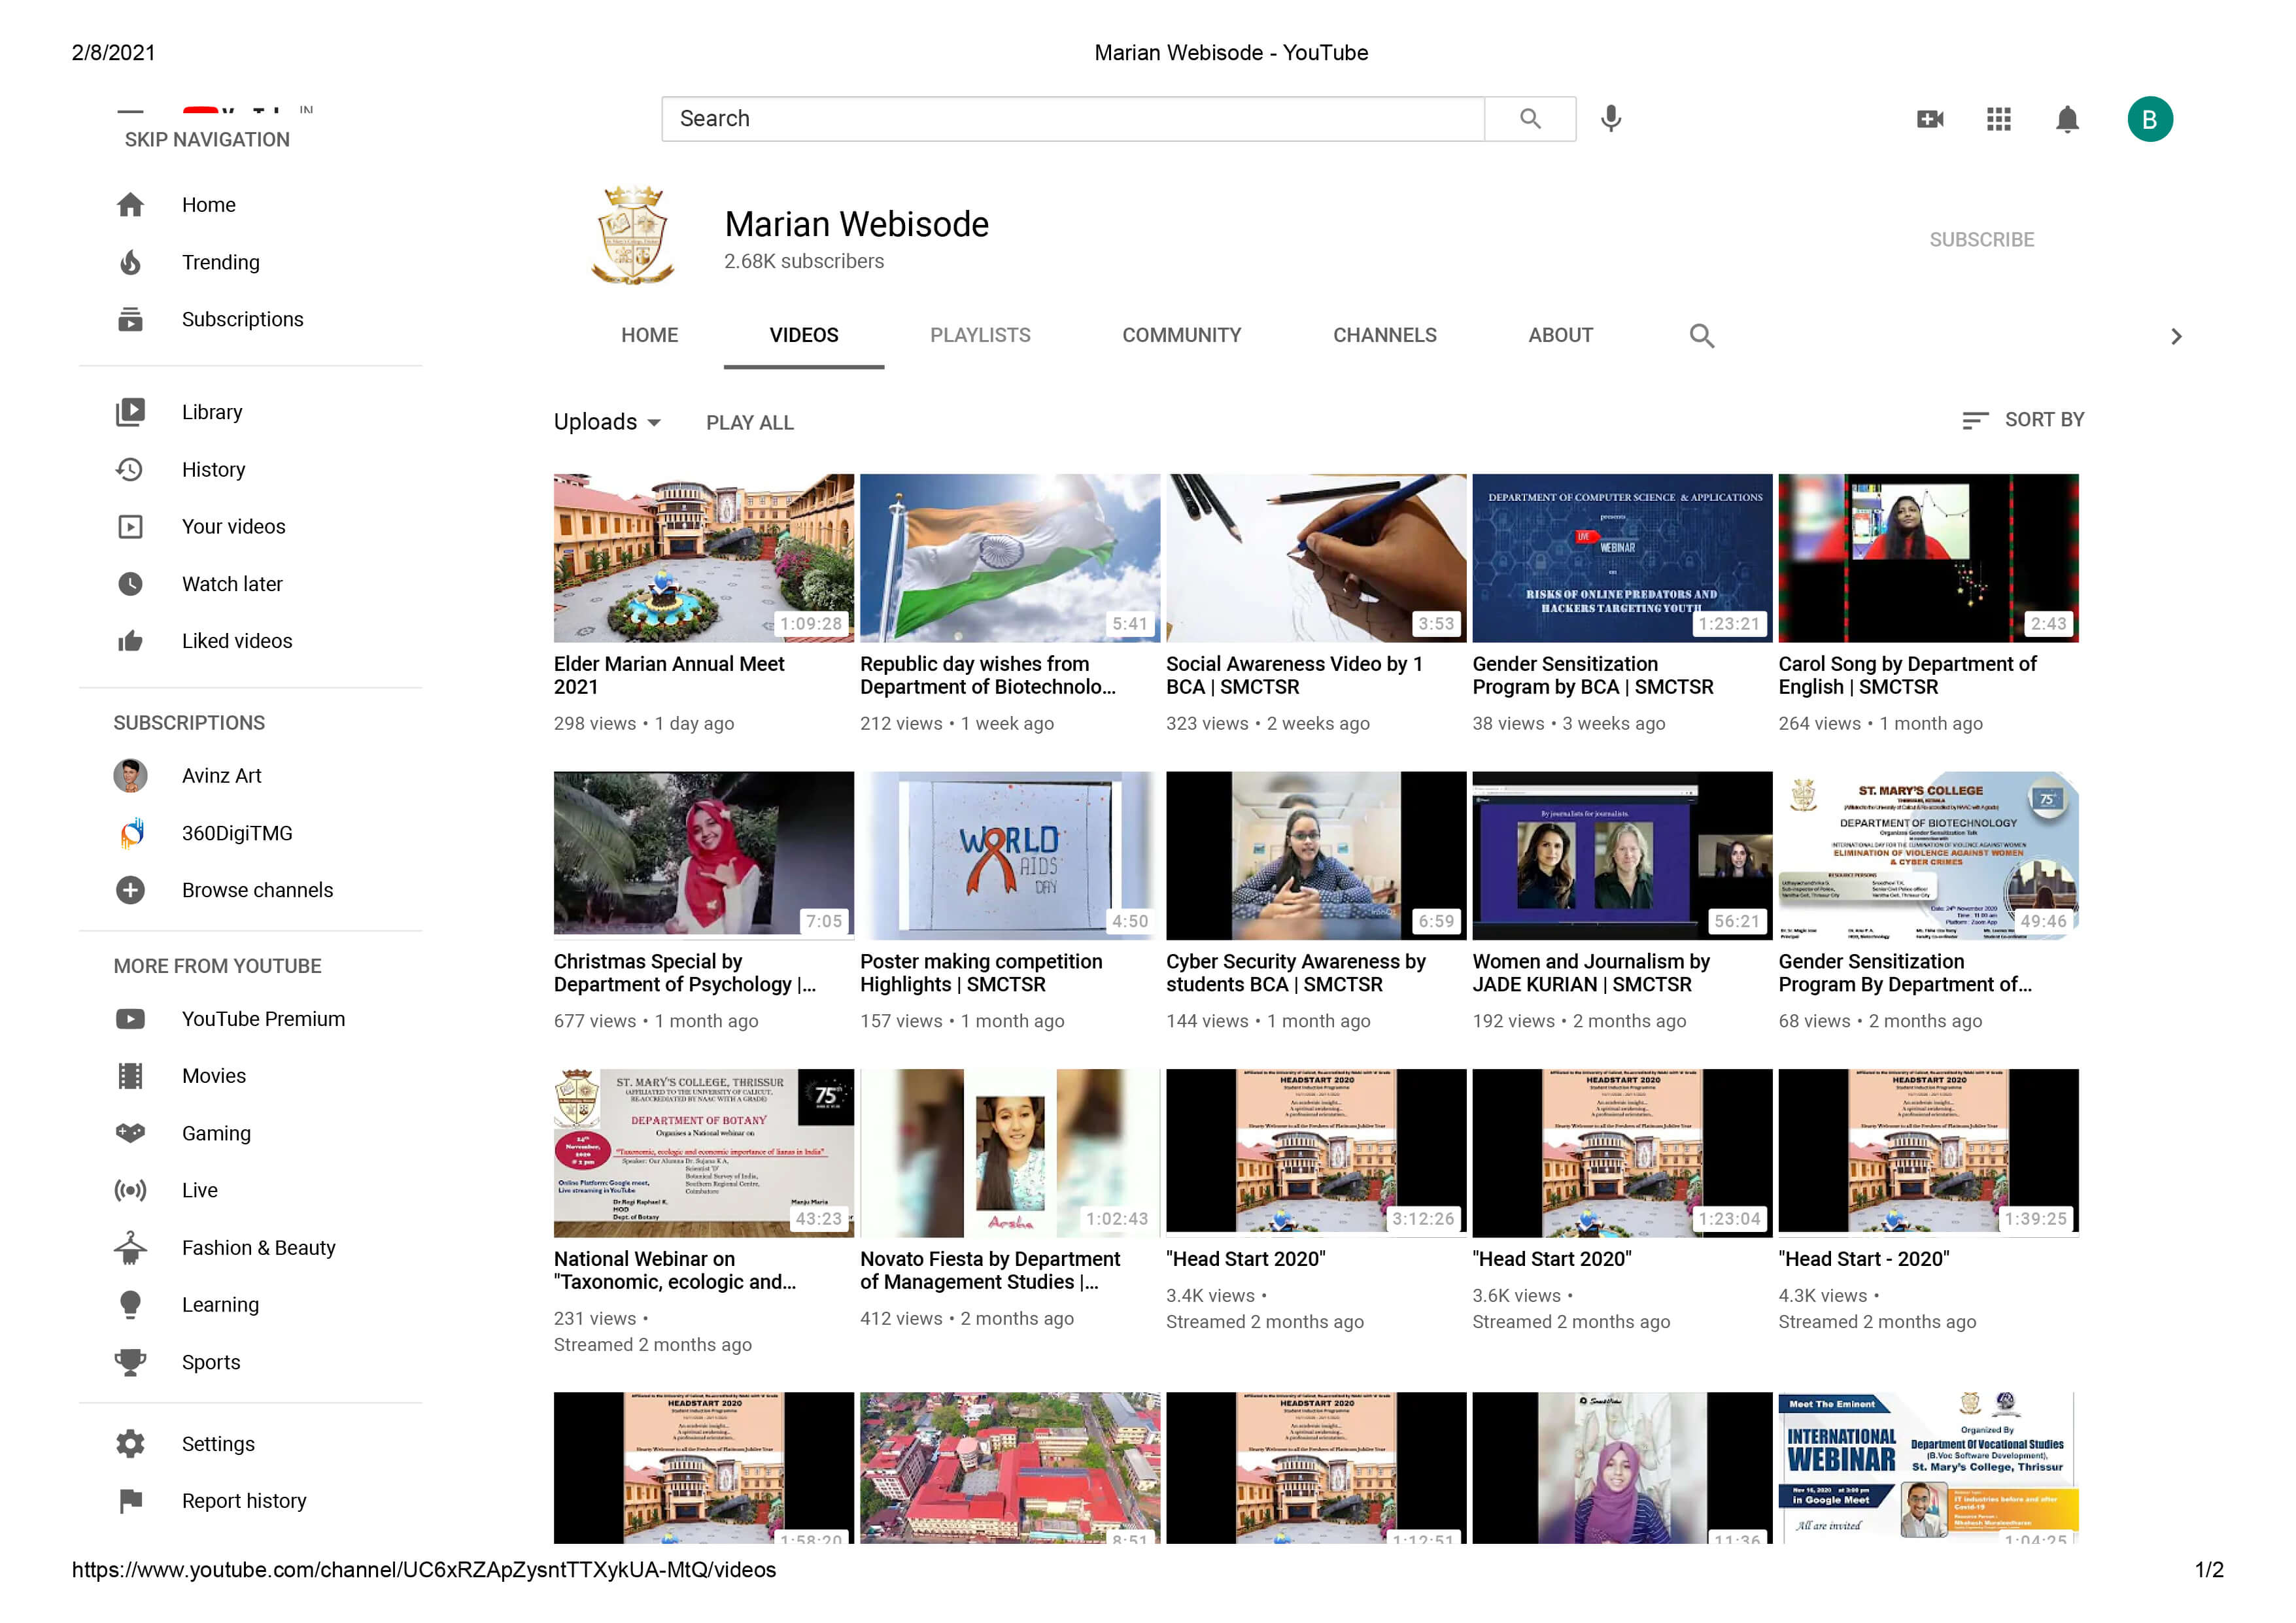Image resolution: width=2296 pixels, height=1623 pixels.
Task: Click 'Head Start - 2020' 4.3K views title
Action: click(1864, 1259)
